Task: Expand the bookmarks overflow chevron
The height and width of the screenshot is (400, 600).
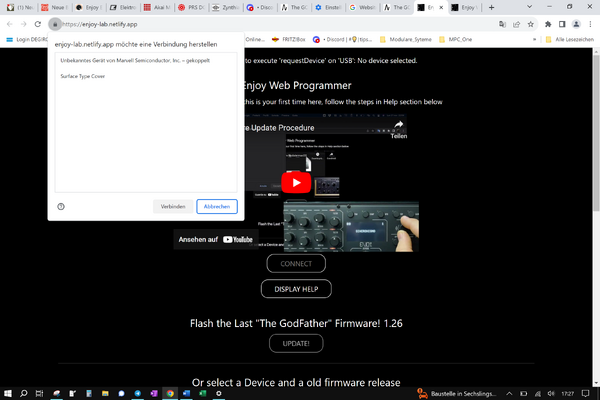Action: pyautogui.click(x=534, y=39)
